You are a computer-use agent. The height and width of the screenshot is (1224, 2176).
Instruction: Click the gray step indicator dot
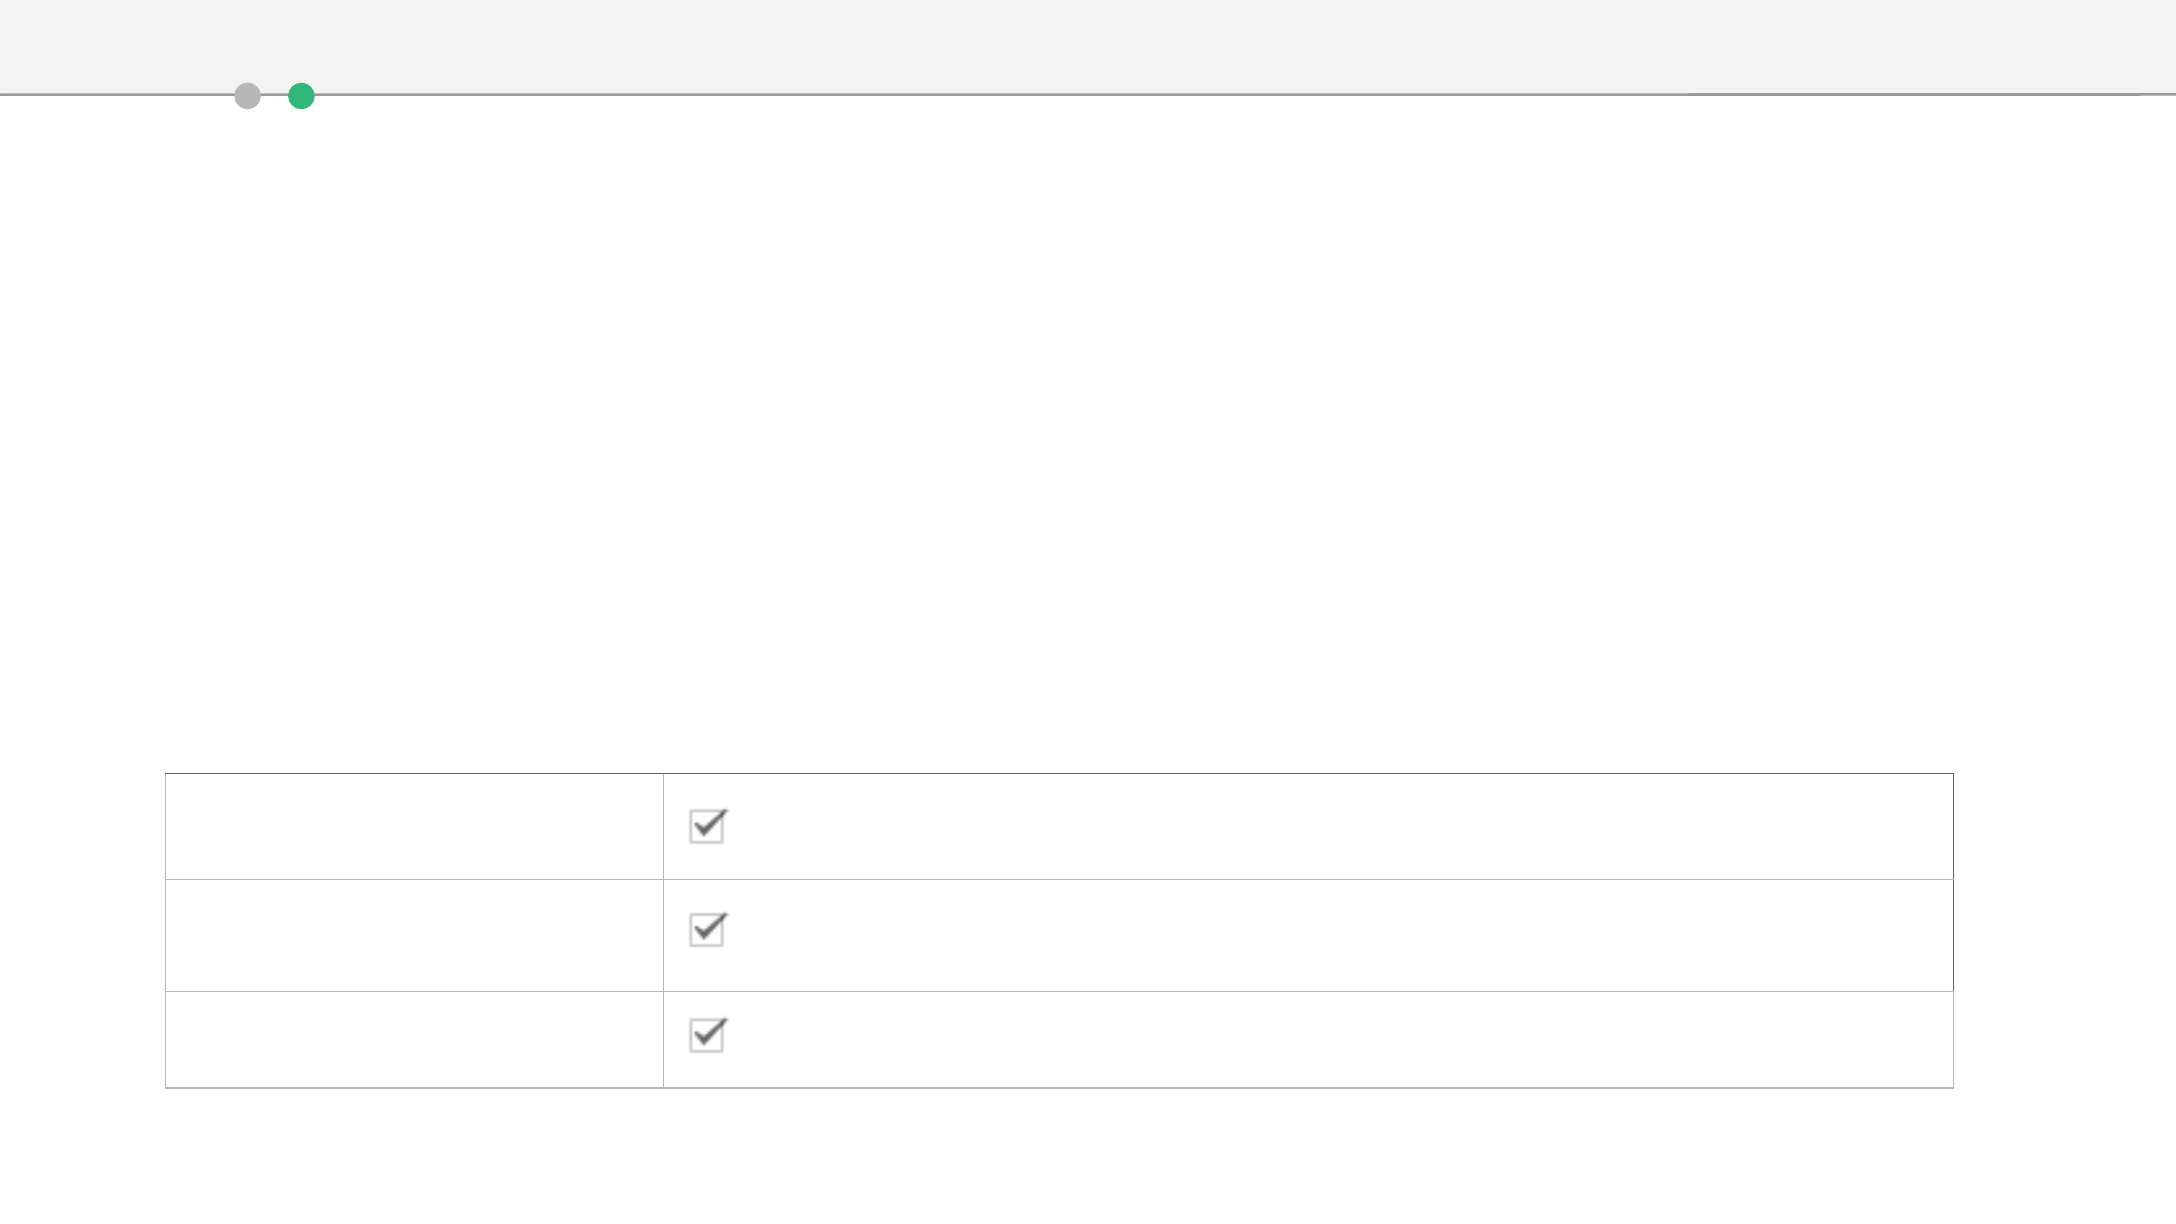[247, 96]
